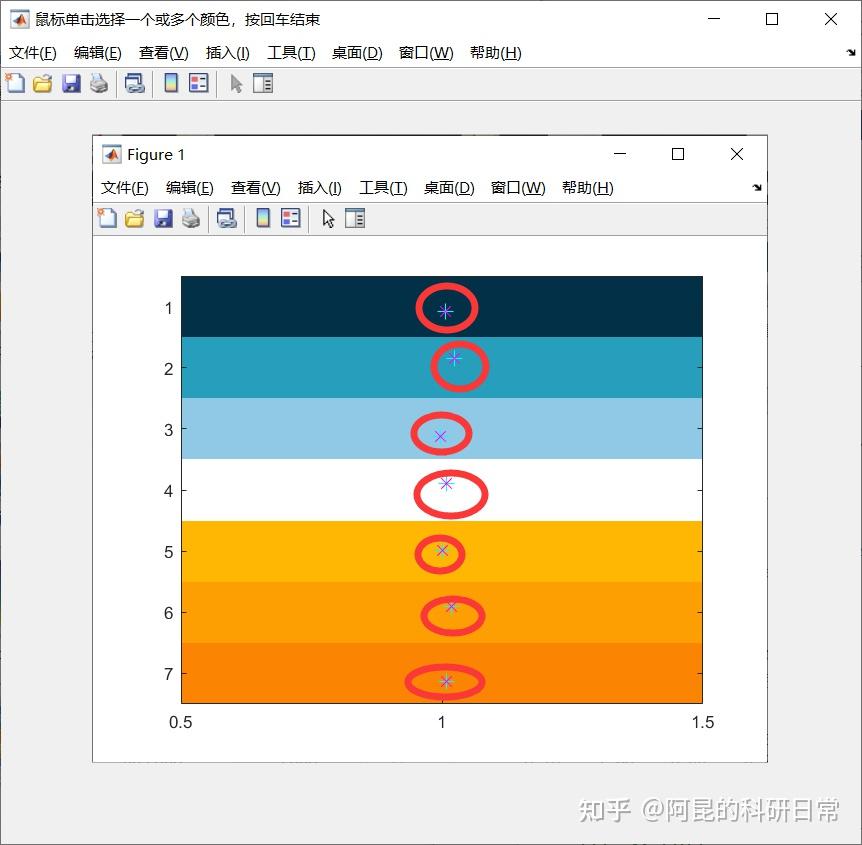Screen dimensions: 862x845
Task: Insert a legend into the plot
Action: pyautogui.click(x=288, y=218)
